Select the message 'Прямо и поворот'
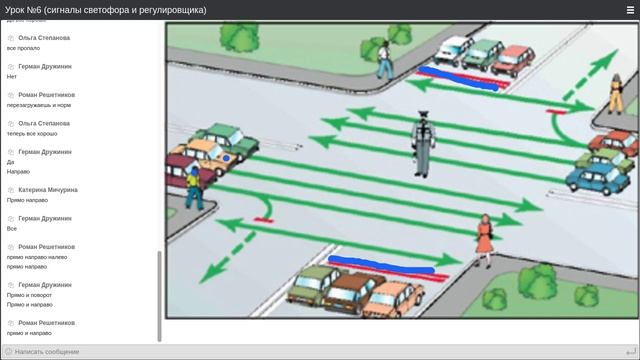640x360 pixels. click(29, 296)
